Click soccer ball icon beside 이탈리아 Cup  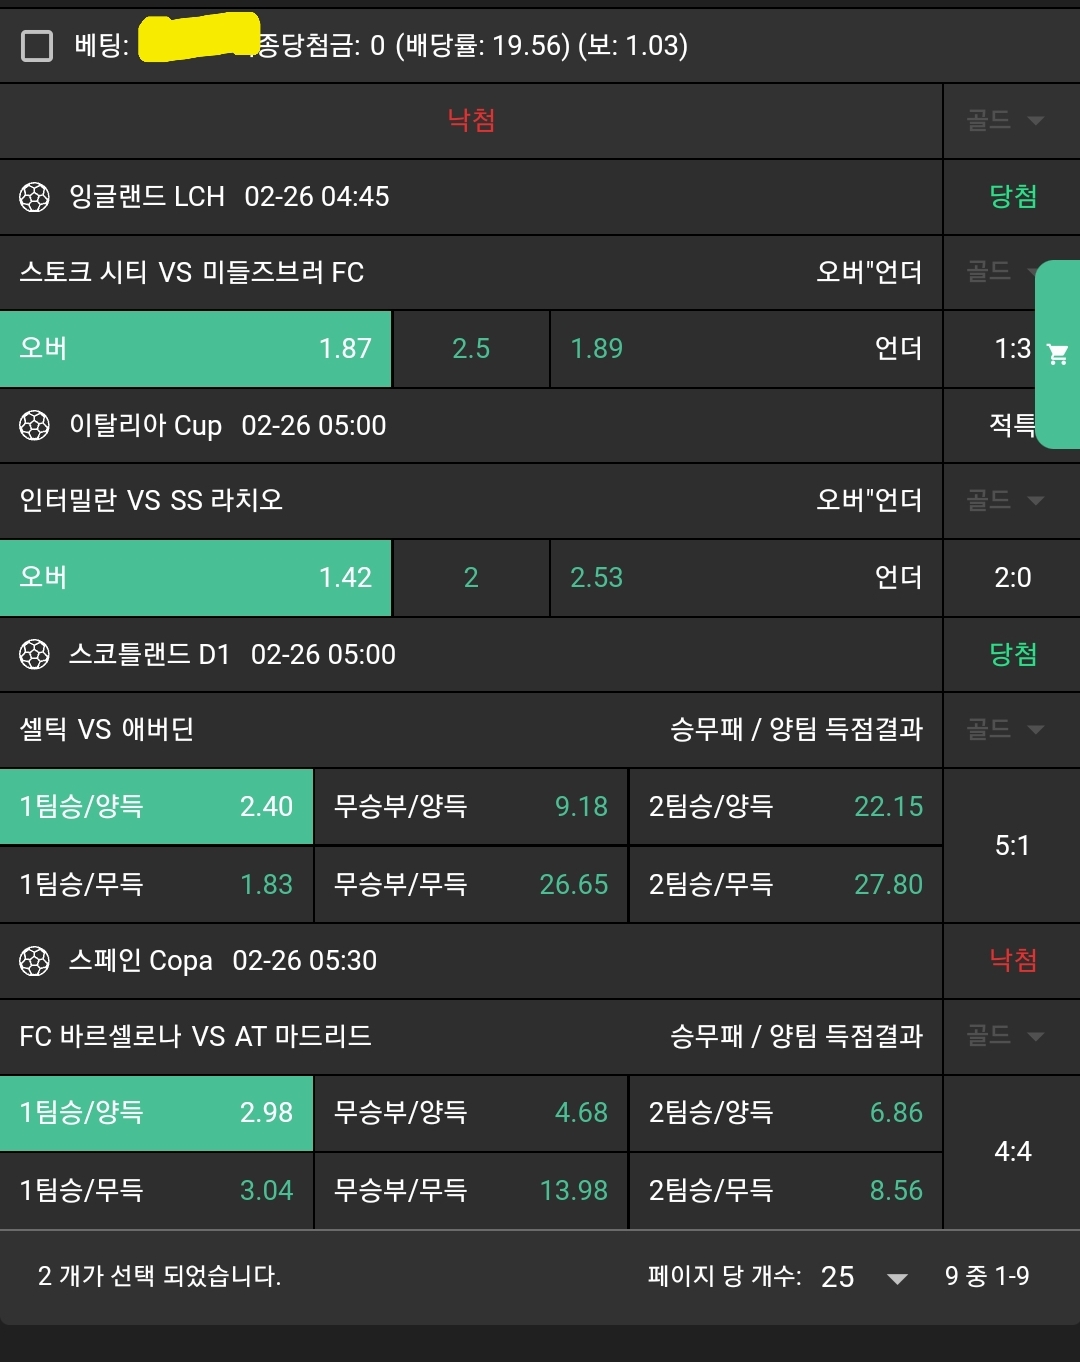[x=34, y=426]
